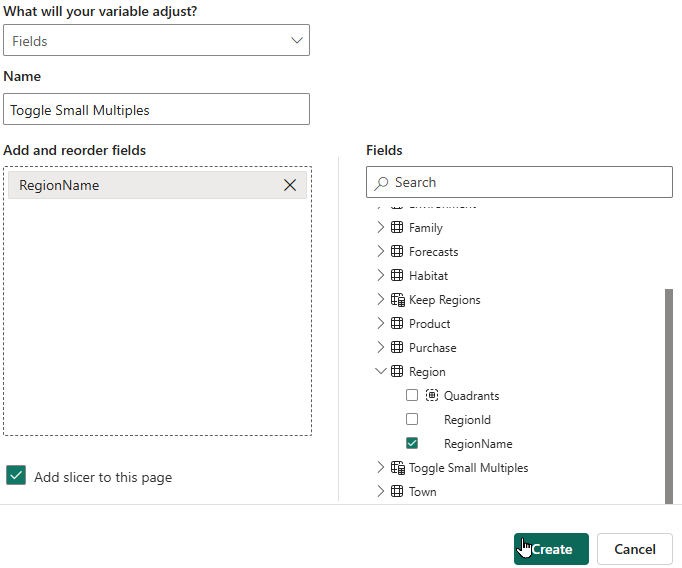This screenshot has width=682, height=568.
Task: Edit the Name field 'Toggle Small Multiples'
Action: (156, 109)
